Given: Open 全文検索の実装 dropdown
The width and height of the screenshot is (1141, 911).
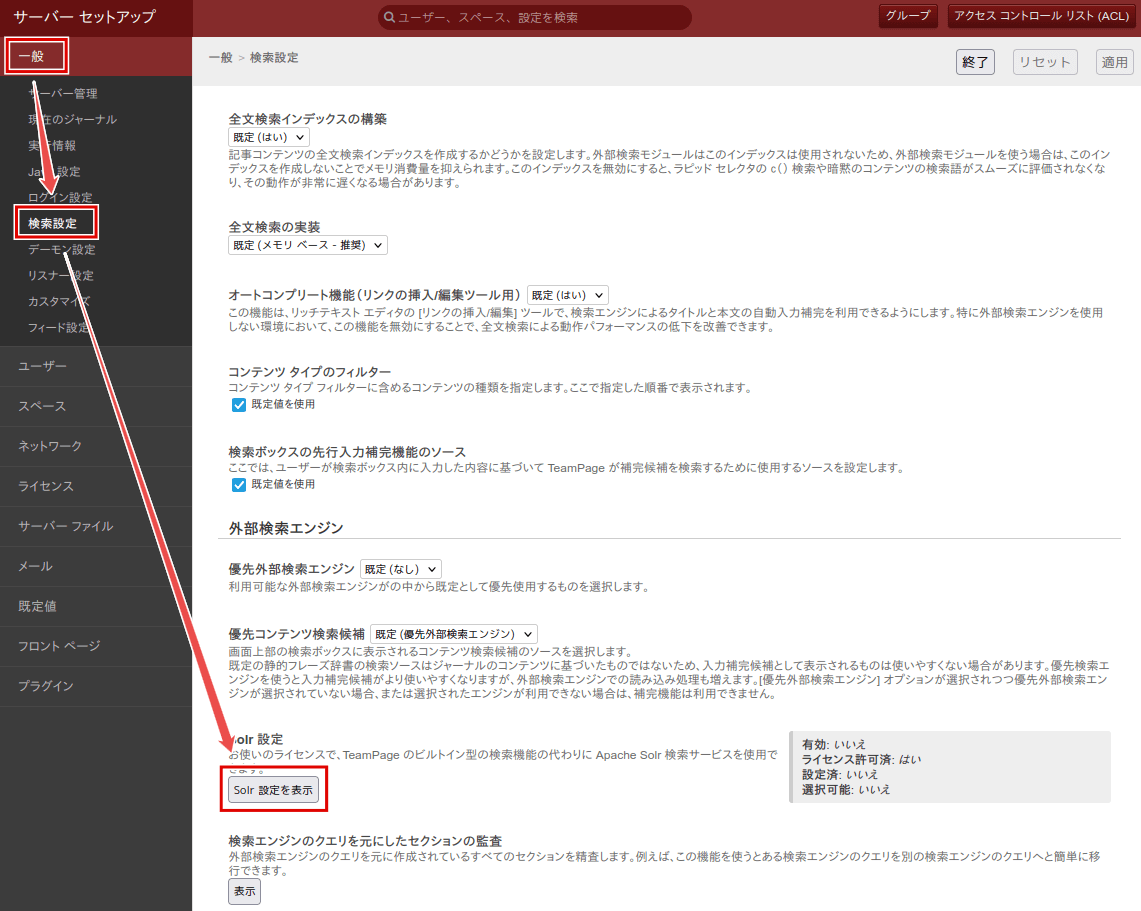Looking at the screenshot, I should 308,245.
